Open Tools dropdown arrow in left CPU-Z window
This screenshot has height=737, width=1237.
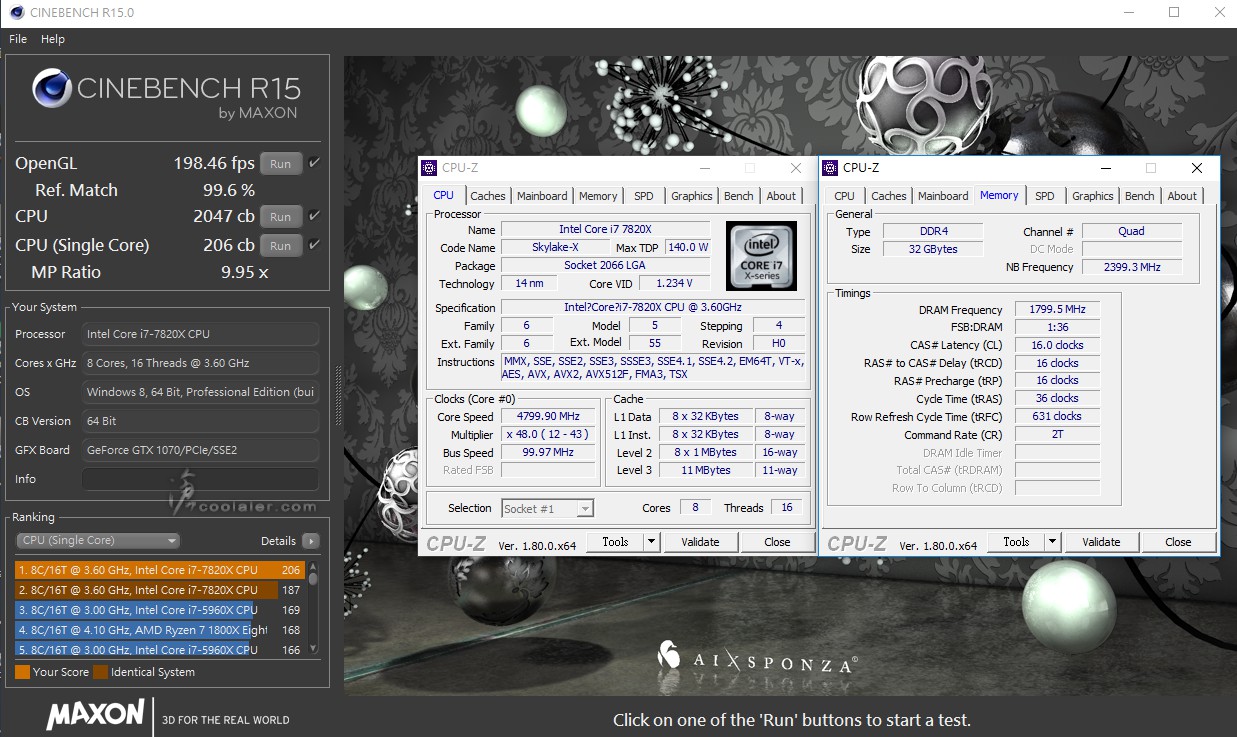[x=651, y=542]
